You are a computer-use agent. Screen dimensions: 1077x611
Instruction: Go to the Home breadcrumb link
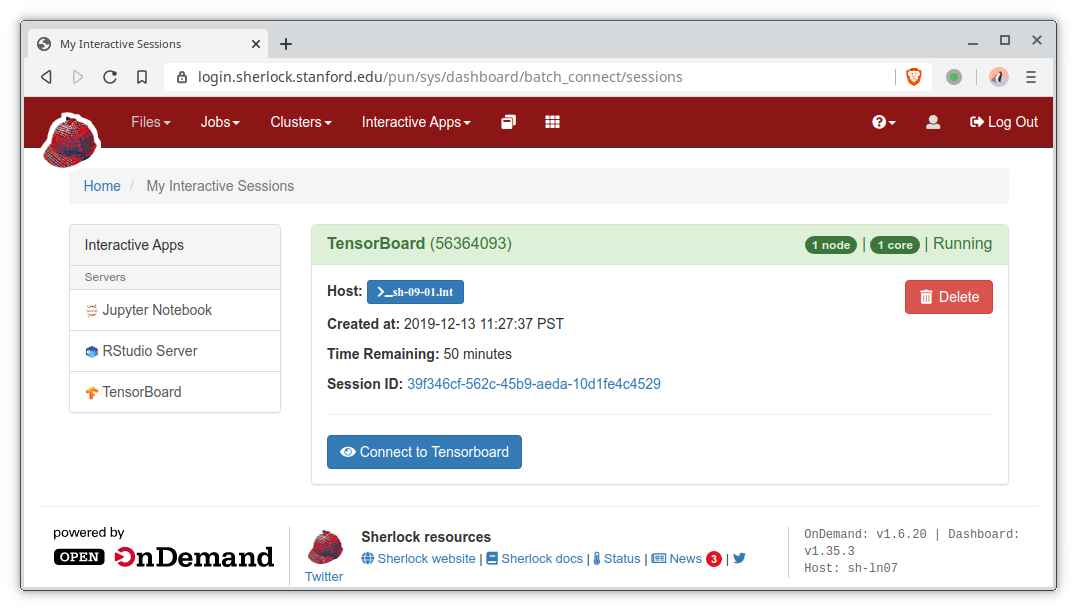102,186
